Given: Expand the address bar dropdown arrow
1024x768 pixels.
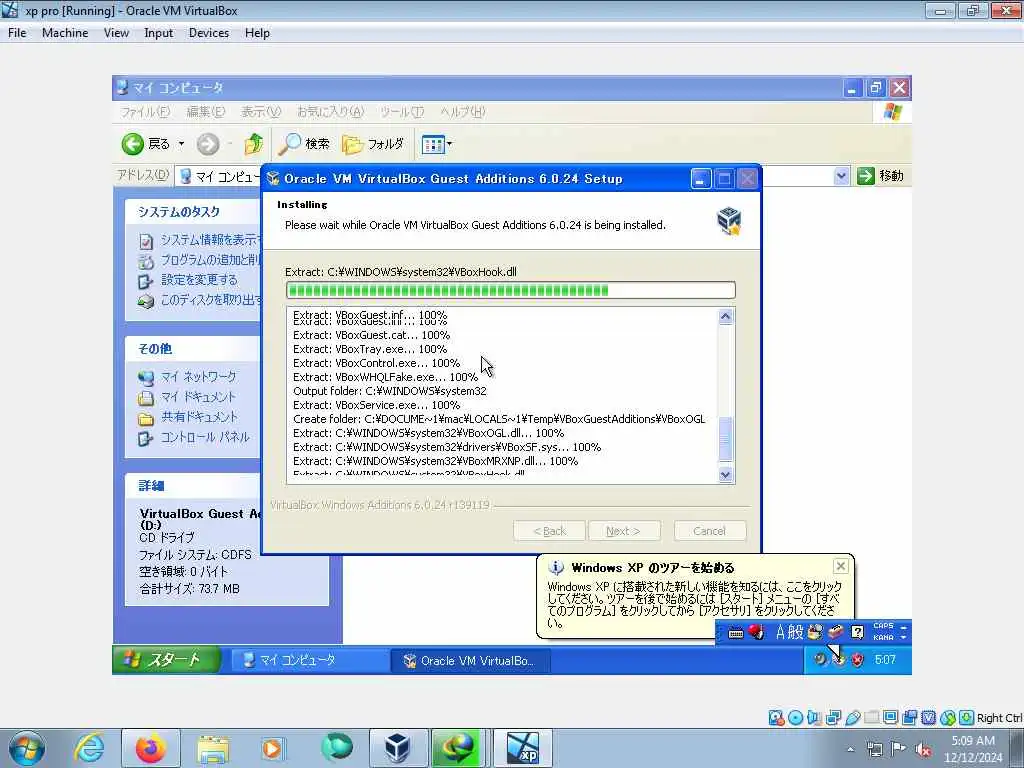Looking at the screenshot, I should click(841, 176).
